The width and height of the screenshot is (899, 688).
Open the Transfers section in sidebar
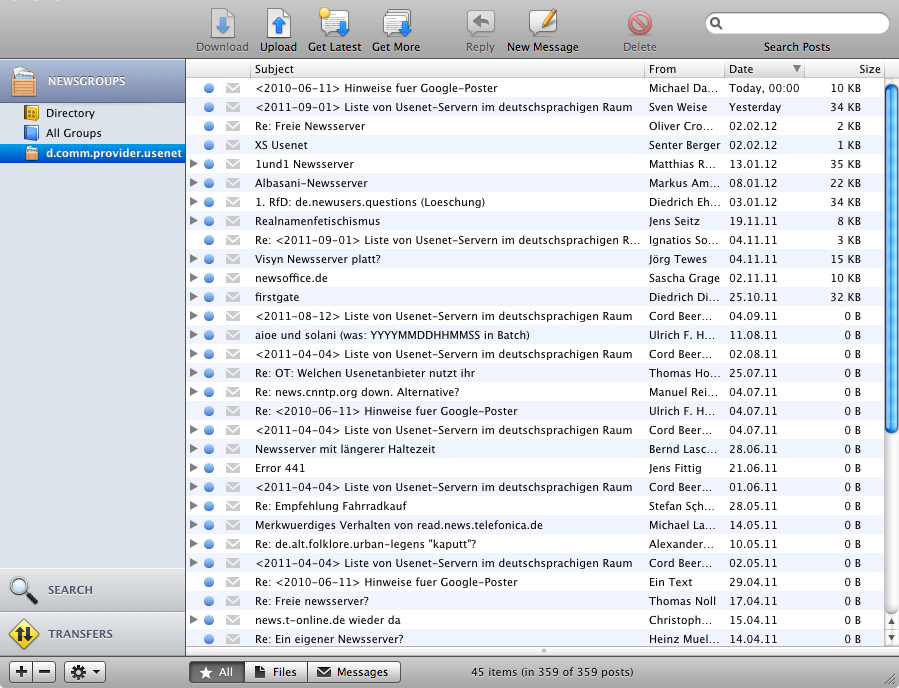(x=80, y=634)
